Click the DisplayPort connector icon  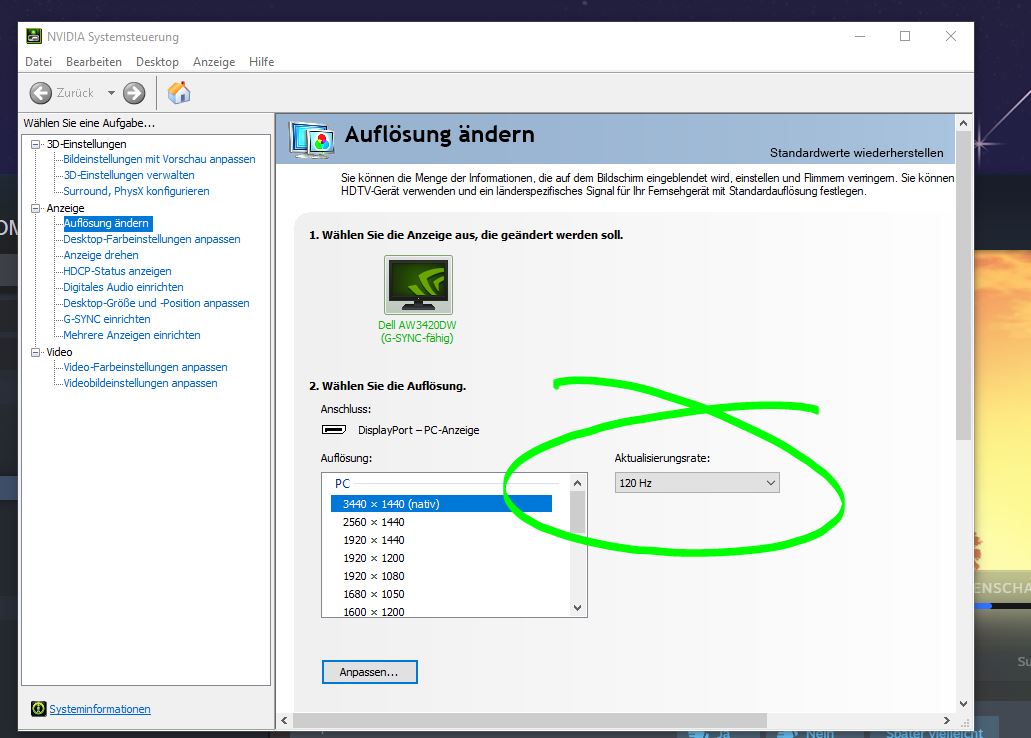click(334, 430)
